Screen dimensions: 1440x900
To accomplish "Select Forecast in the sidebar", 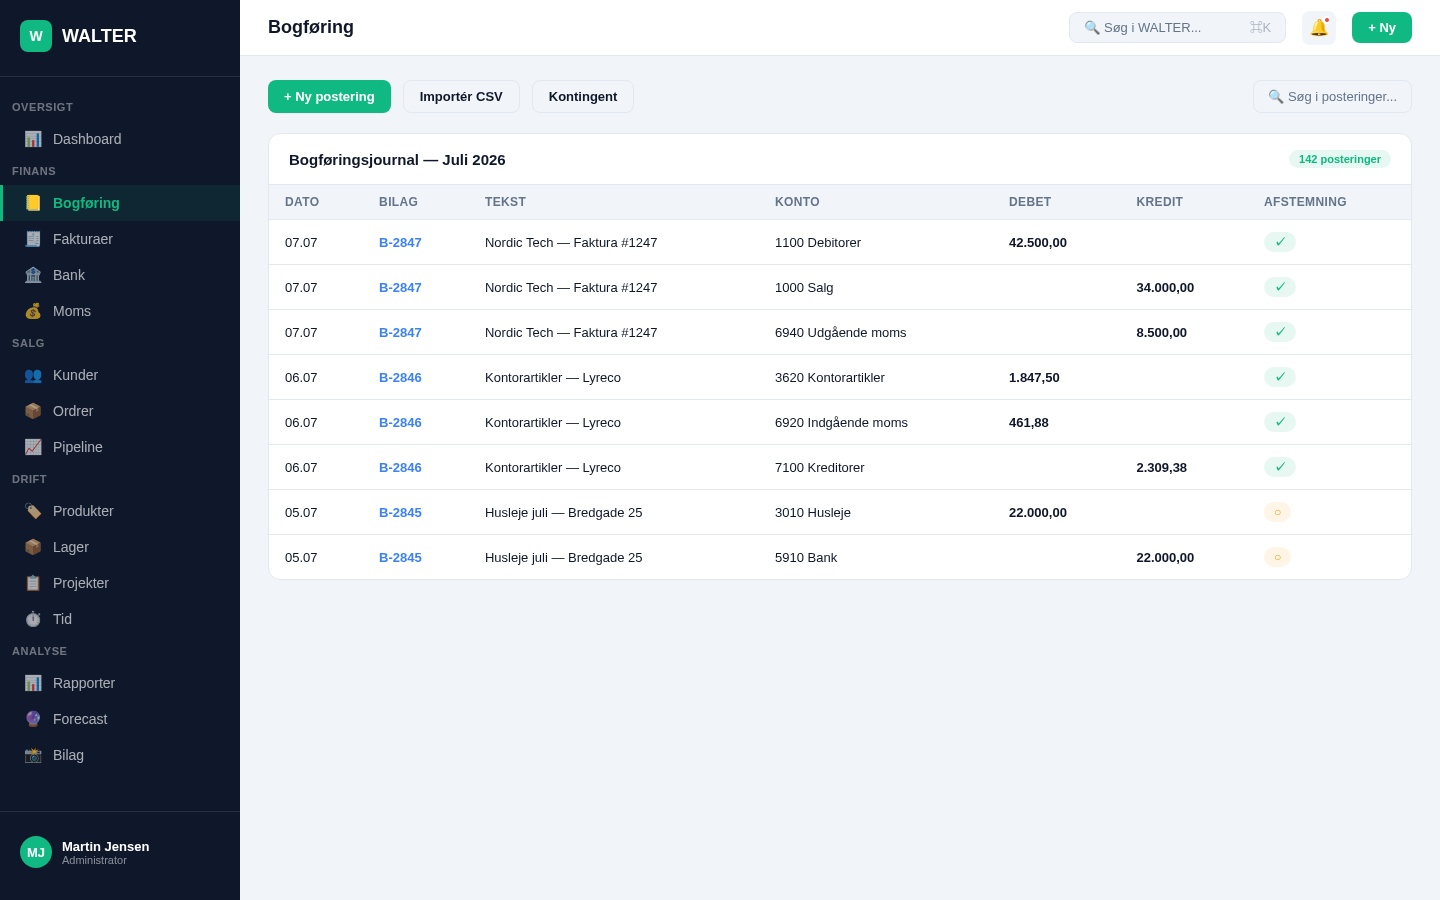I will (x=120, y=719).
